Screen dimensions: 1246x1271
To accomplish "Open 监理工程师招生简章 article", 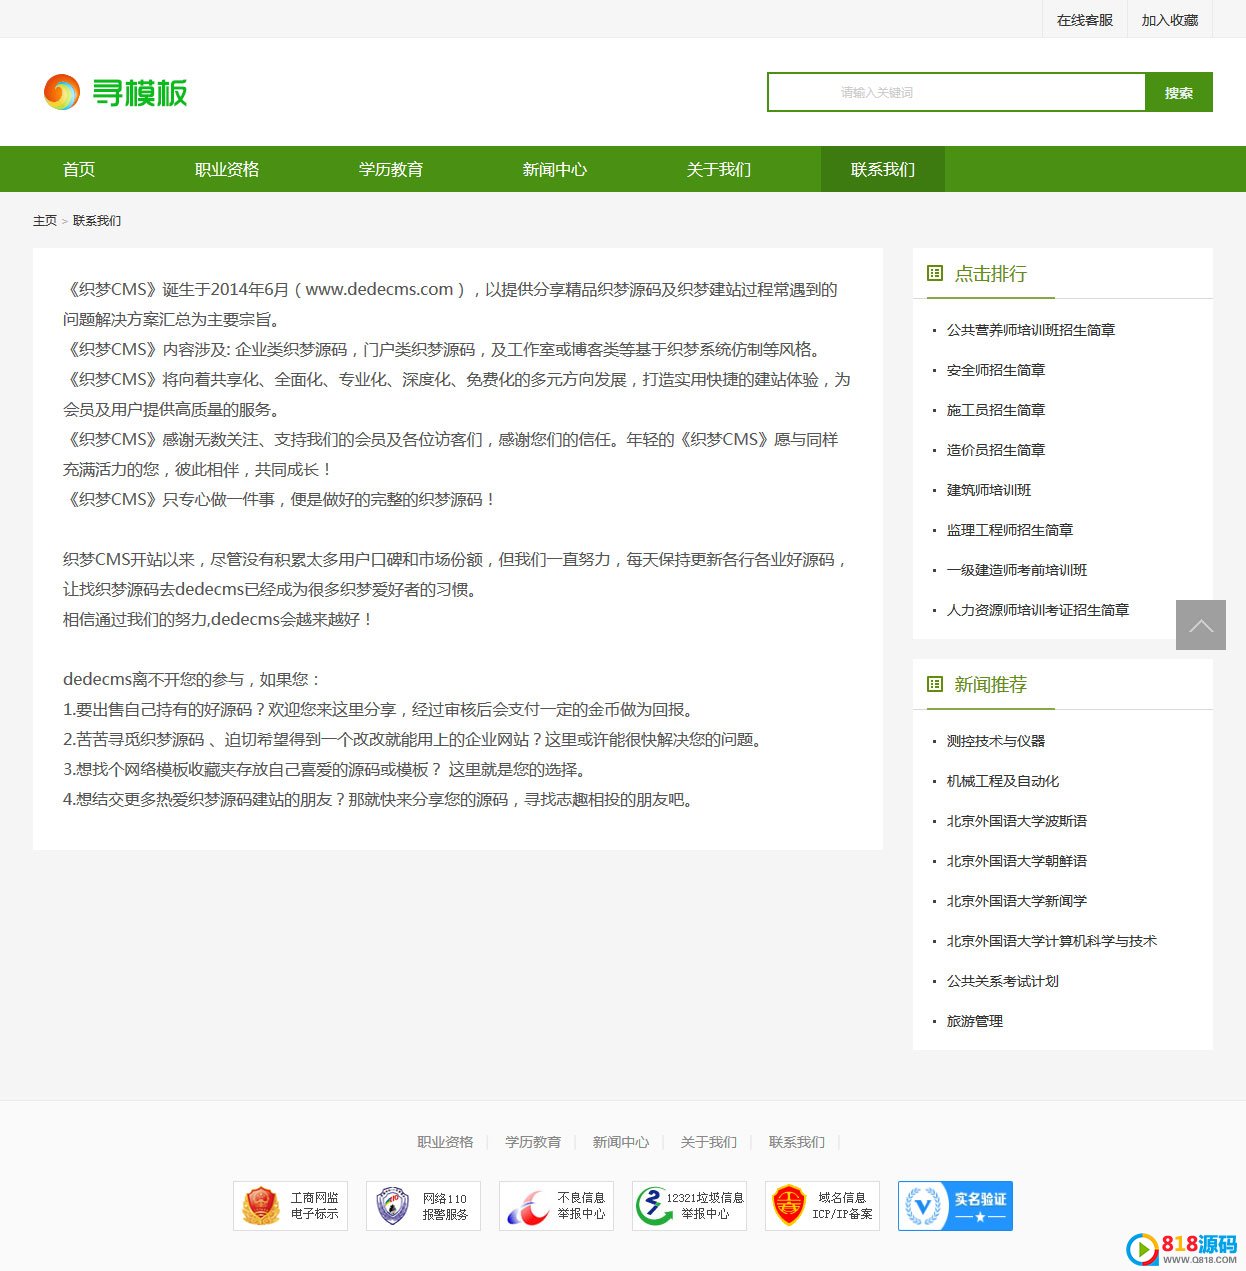I will pyautogui.click(x=1010, y=530).
